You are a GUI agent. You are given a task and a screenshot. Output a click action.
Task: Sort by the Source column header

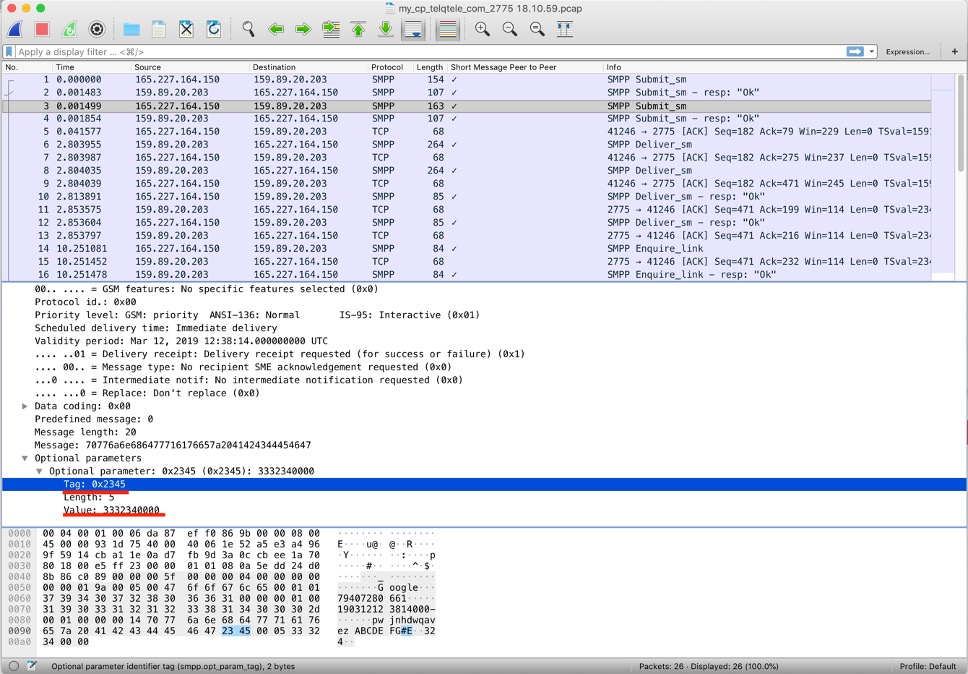click(148, 67)
